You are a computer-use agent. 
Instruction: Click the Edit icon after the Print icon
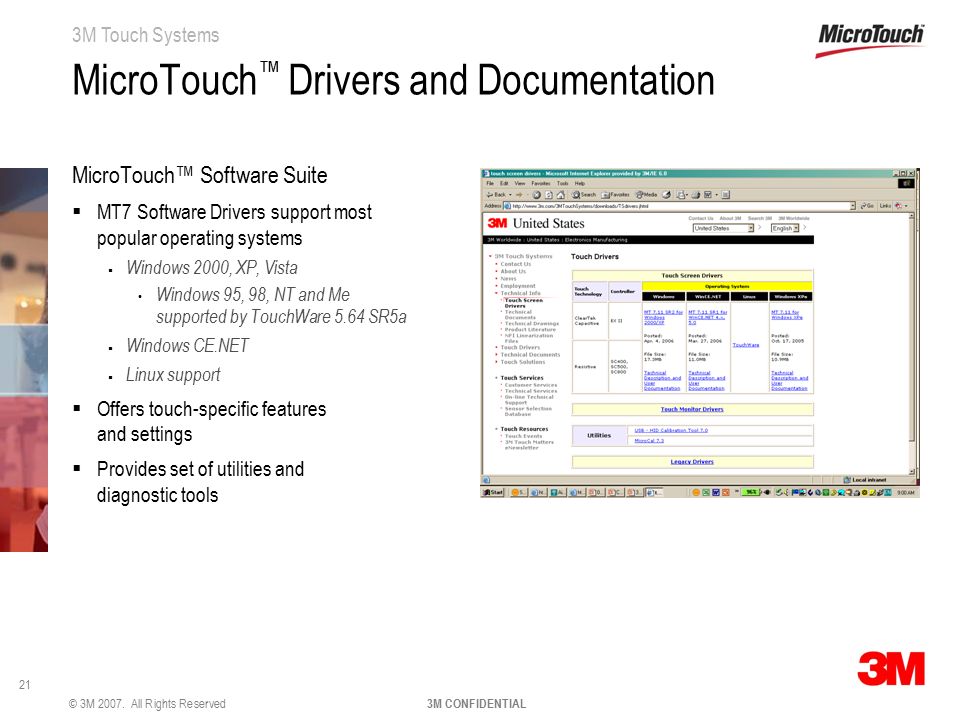(x=710, y=195)
